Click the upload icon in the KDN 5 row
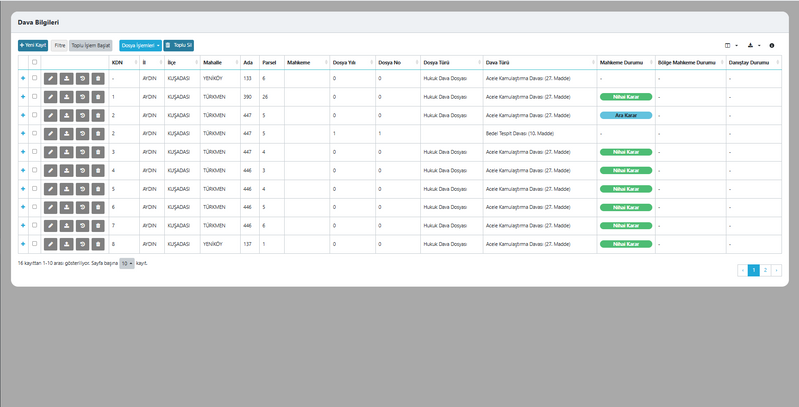This screenshot has height=407, width=799. [x=66, y=188]
